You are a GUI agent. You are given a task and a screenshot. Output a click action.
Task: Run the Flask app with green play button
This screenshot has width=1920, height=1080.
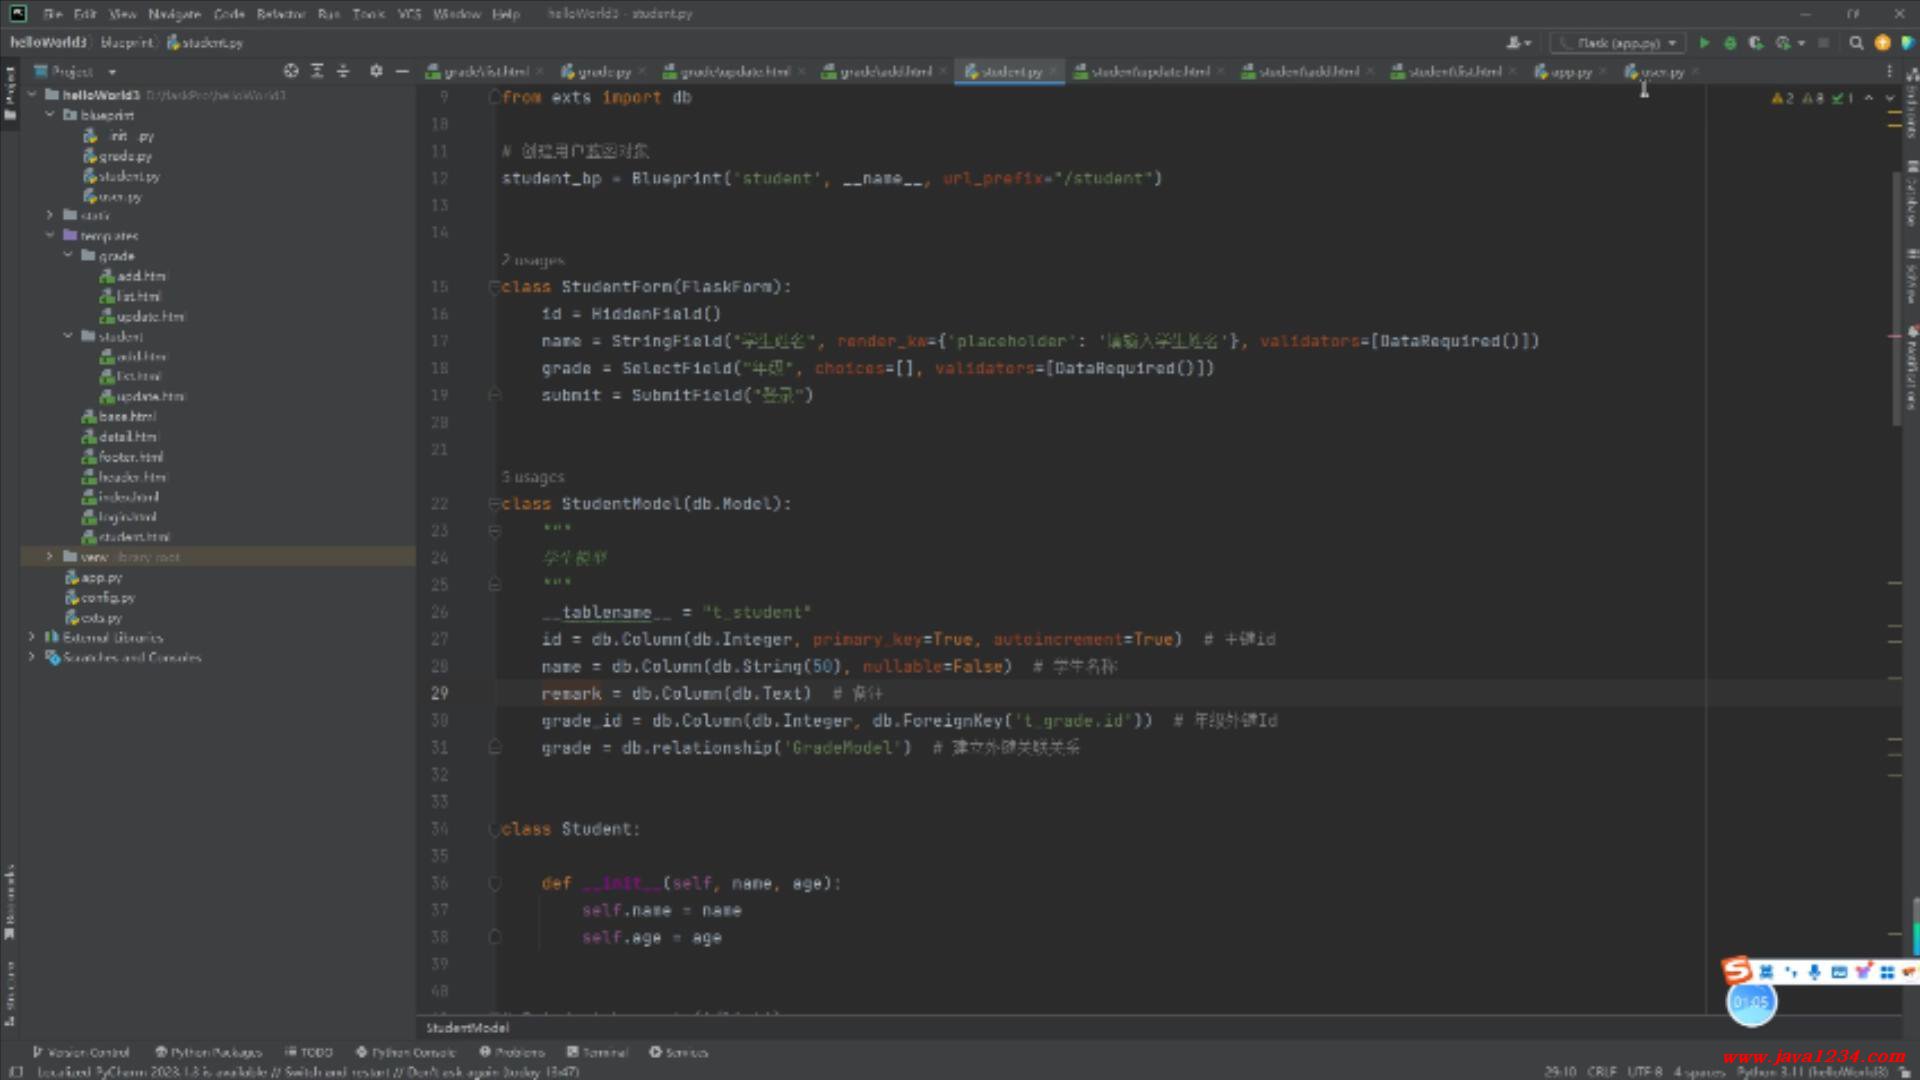pos(1704,43)
